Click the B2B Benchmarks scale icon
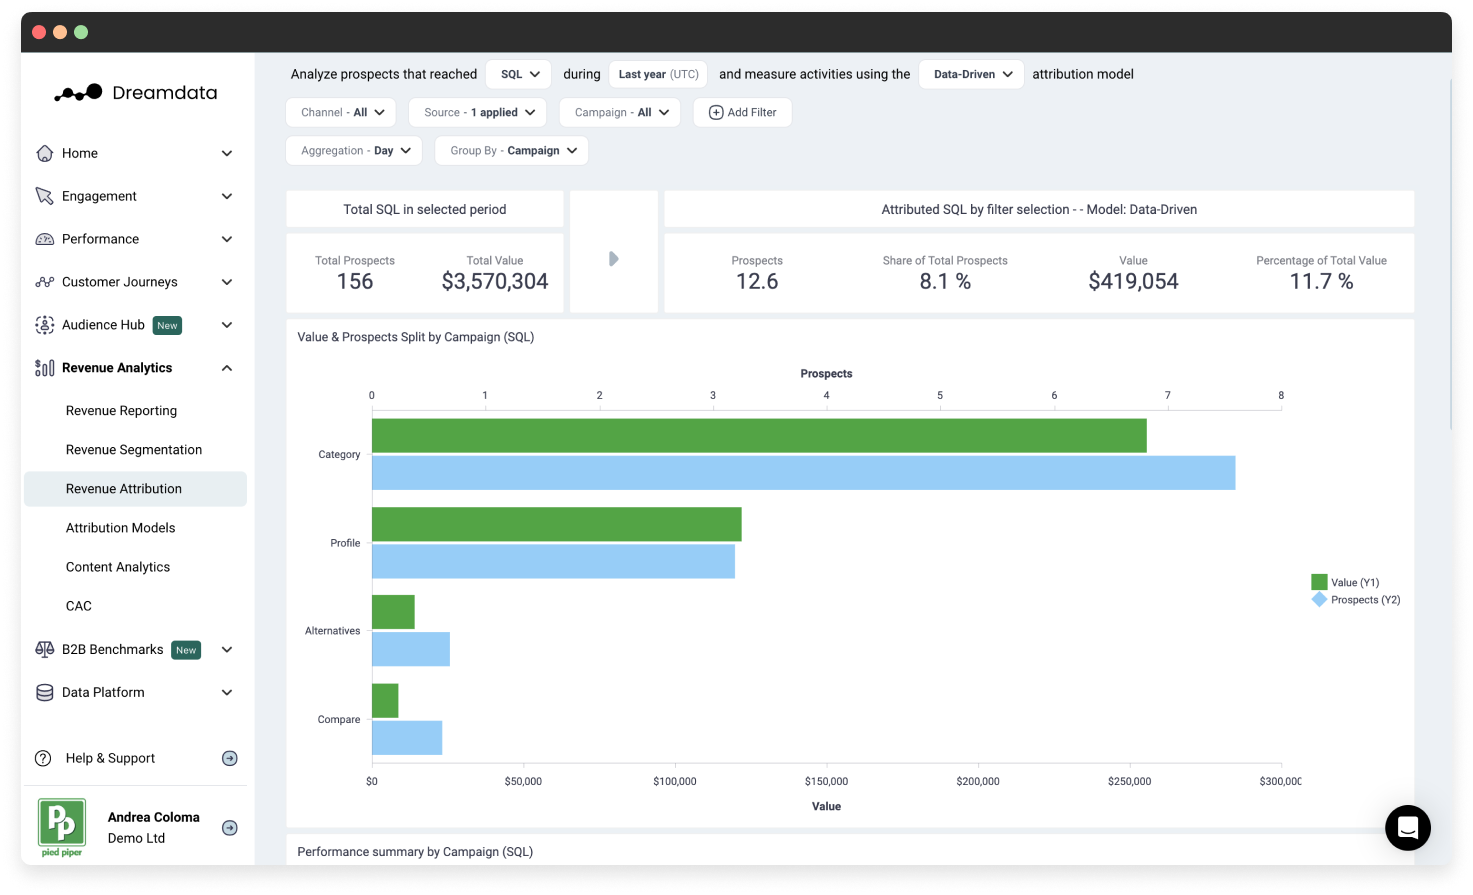Screen dimensions: 1473x895 44,649
